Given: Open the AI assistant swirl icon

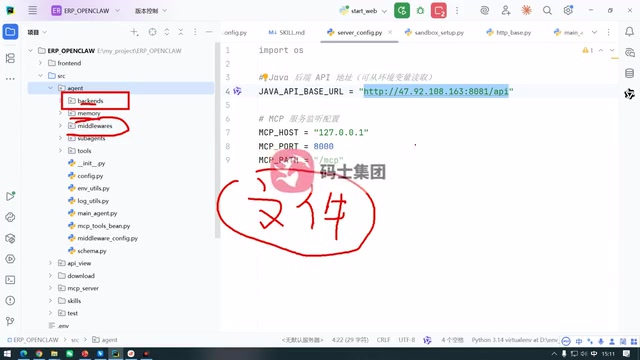Looking at the screenshot, I should point(484,11).
